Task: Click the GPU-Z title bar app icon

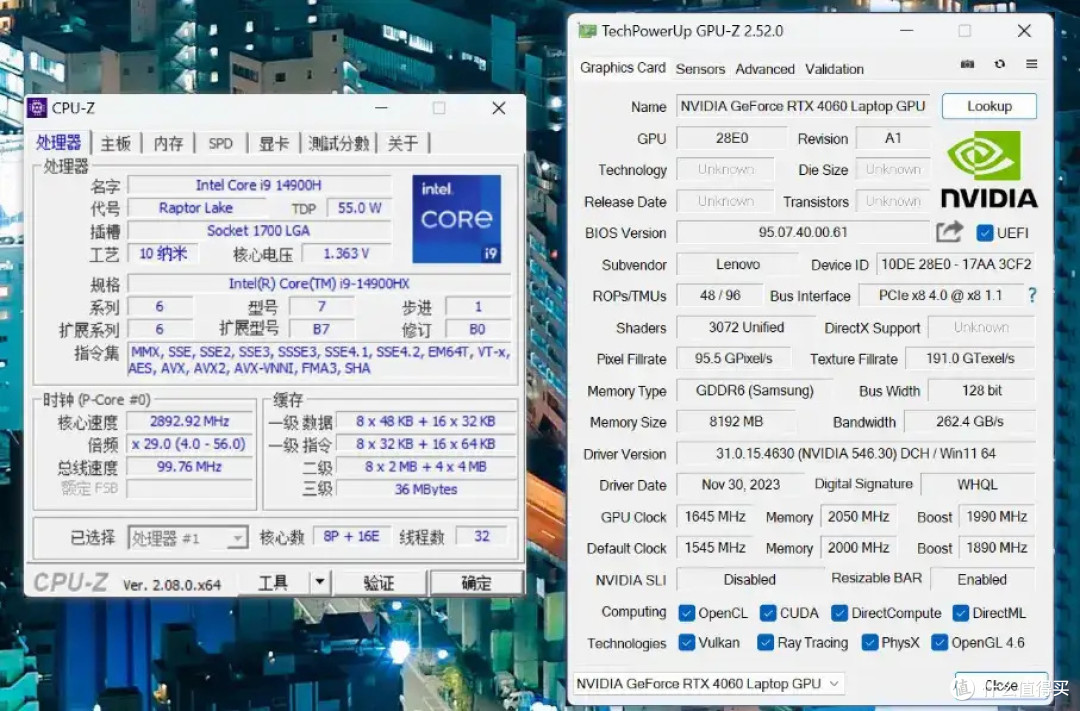Action: (x=587, y=31)
